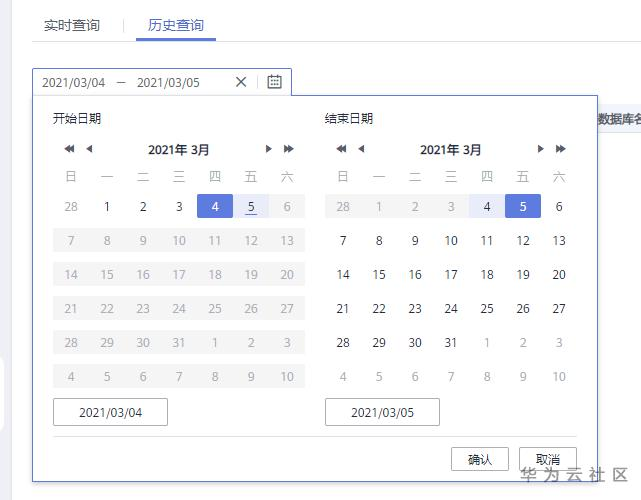641x500 pixels.
Task: Select day 3 in the start date calendar
Action: click(x=179, y=207)
